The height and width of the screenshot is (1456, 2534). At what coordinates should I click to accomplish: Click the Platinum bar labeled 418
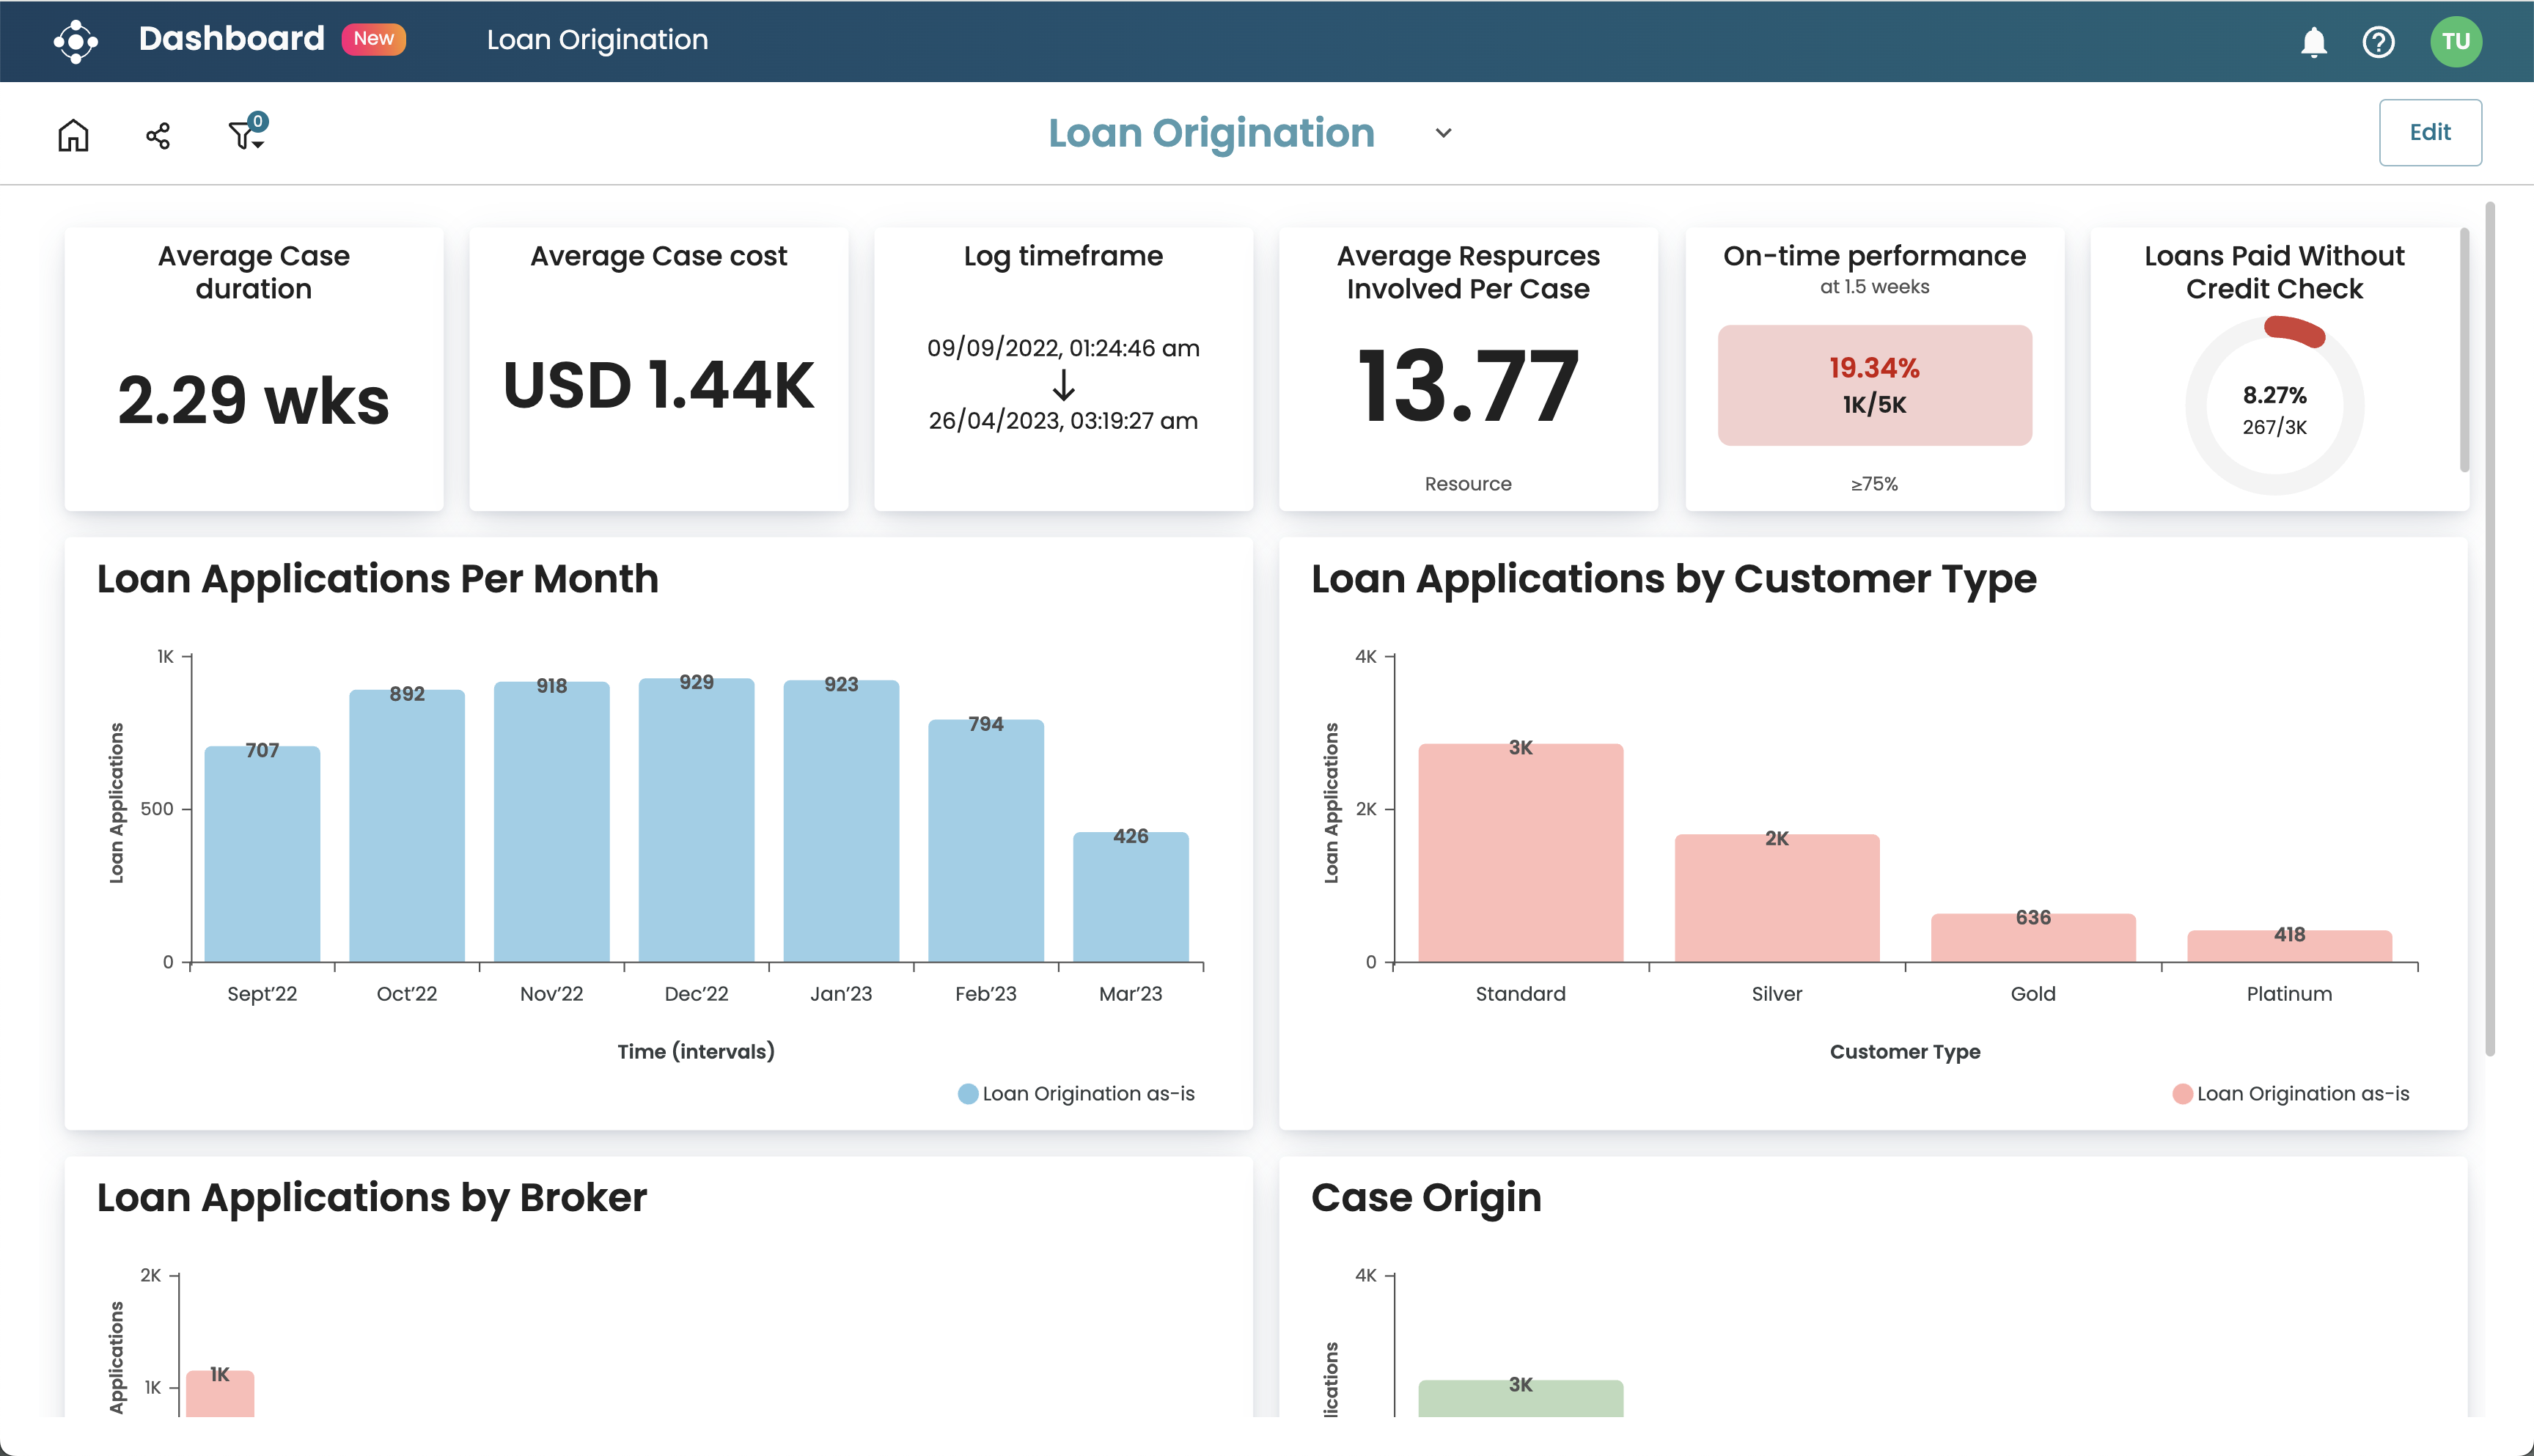2289,946
